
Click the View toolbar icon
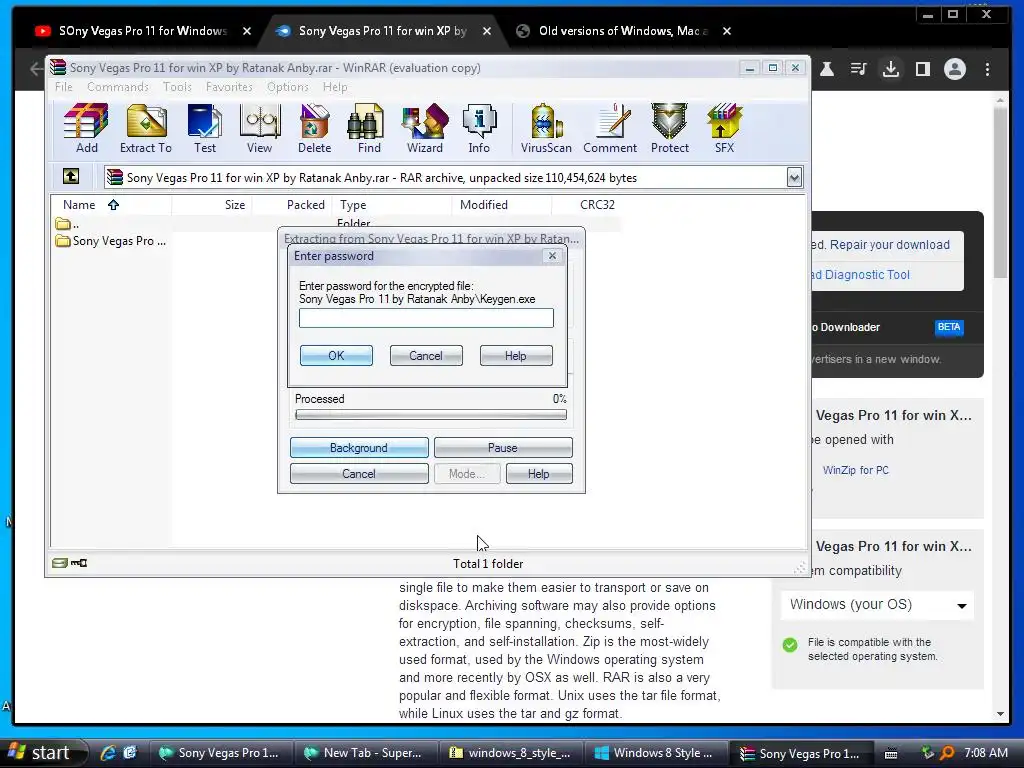259,128
